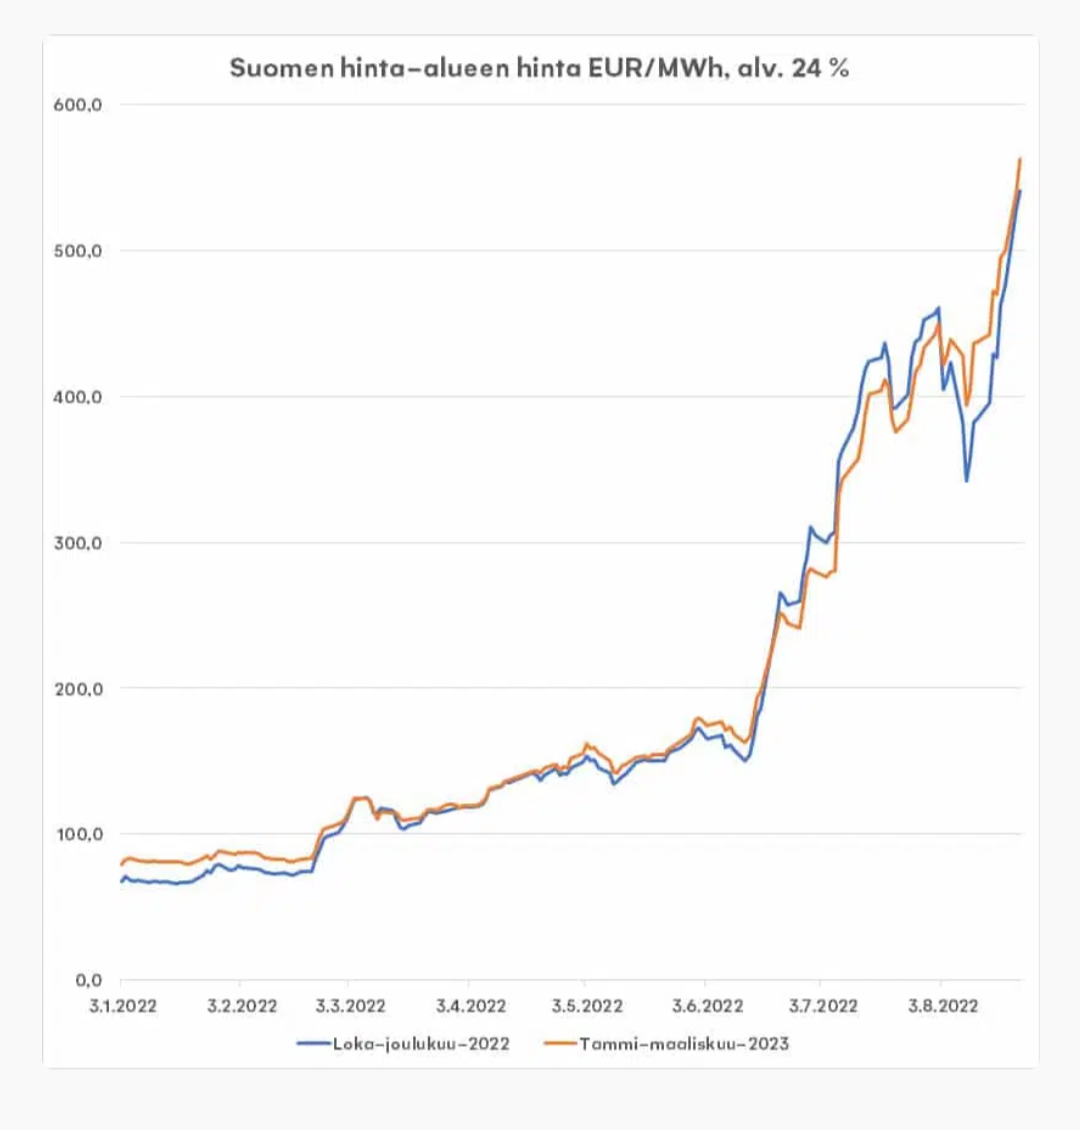Click the 500,0 y-axis label
This screenshot has width=1080, height=1130.
click(78, 251)
